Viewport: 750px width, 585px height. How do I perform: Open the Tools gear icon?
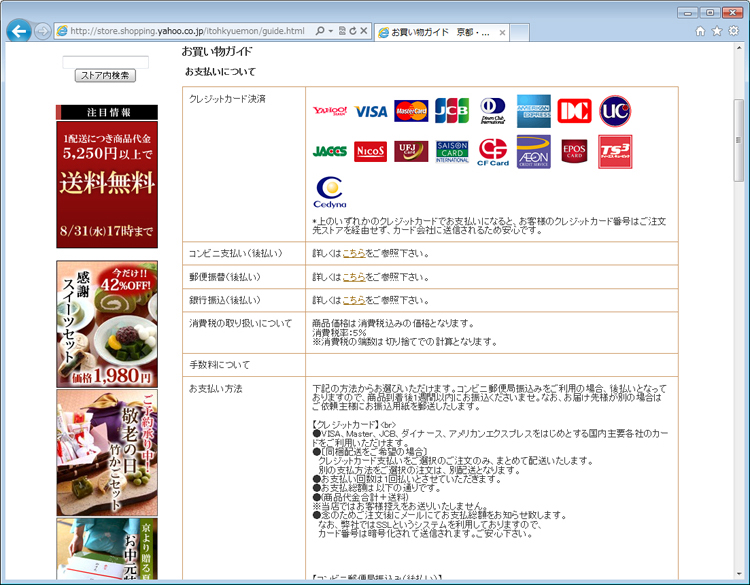[733, 31]
